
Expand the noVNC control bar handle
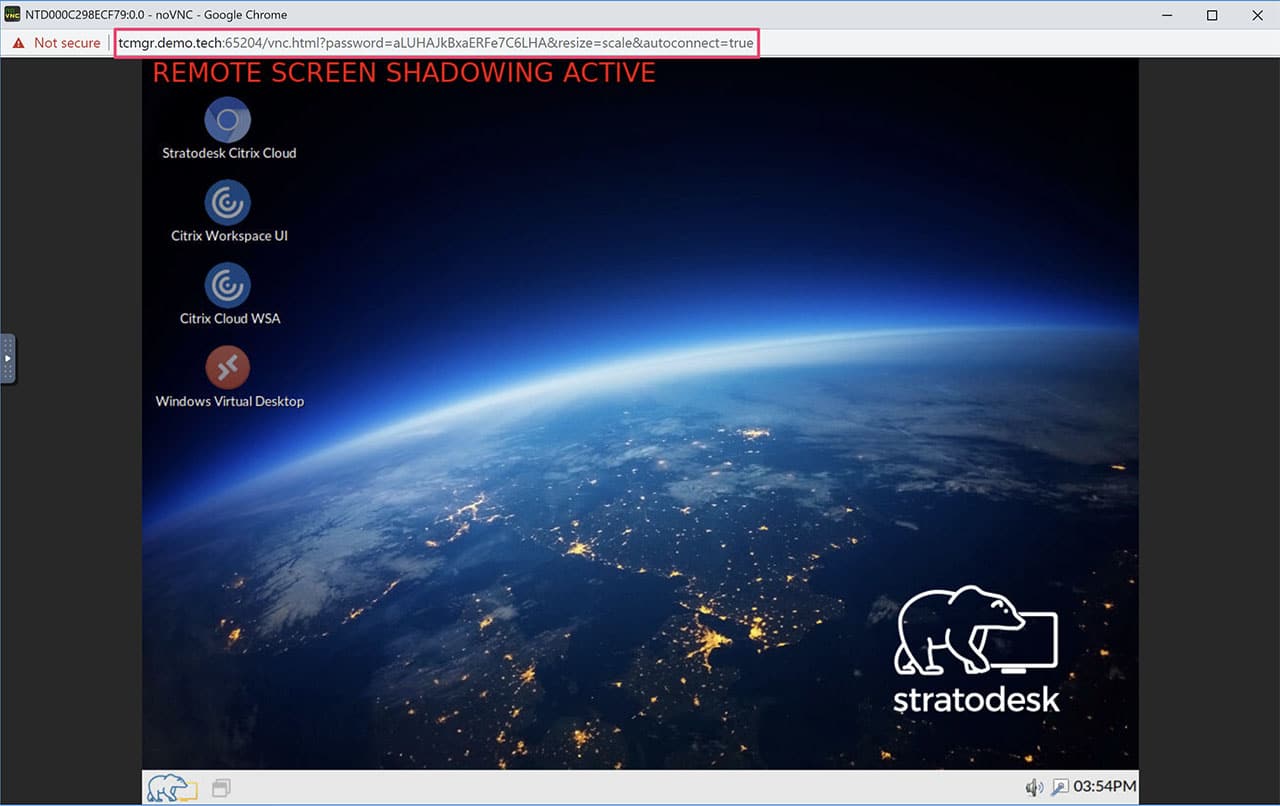(x=7, y=358)
